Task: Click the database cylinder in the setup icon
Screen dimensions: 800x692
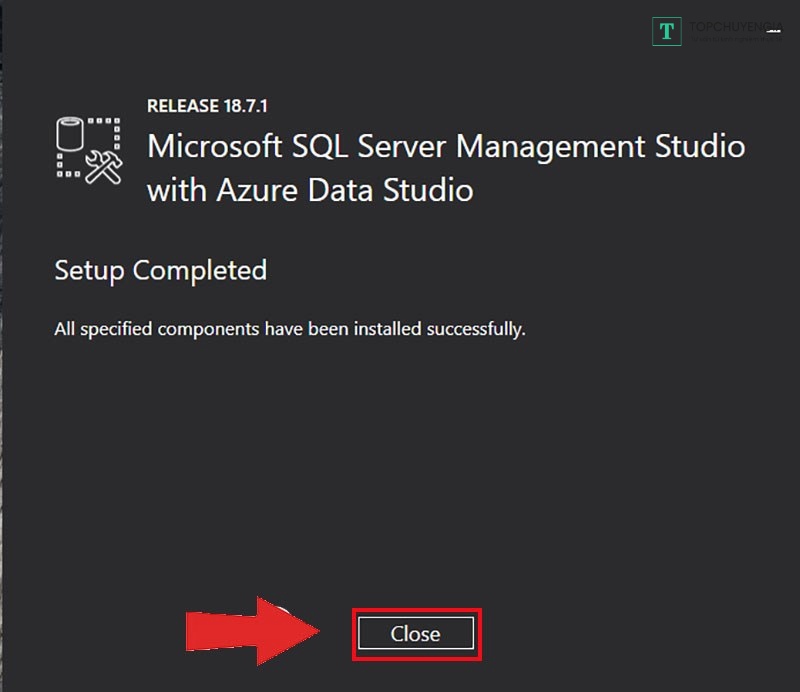Action: point(71,134)
